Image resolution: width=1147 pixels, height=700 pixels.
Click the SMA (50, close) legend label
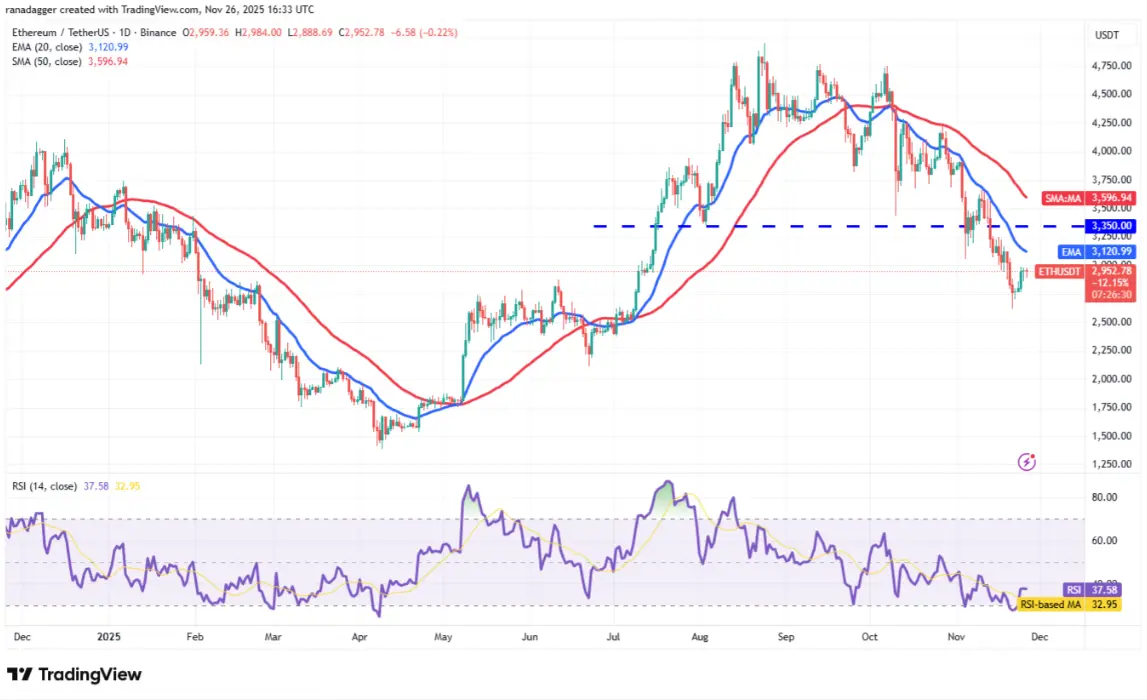point(46,61)
